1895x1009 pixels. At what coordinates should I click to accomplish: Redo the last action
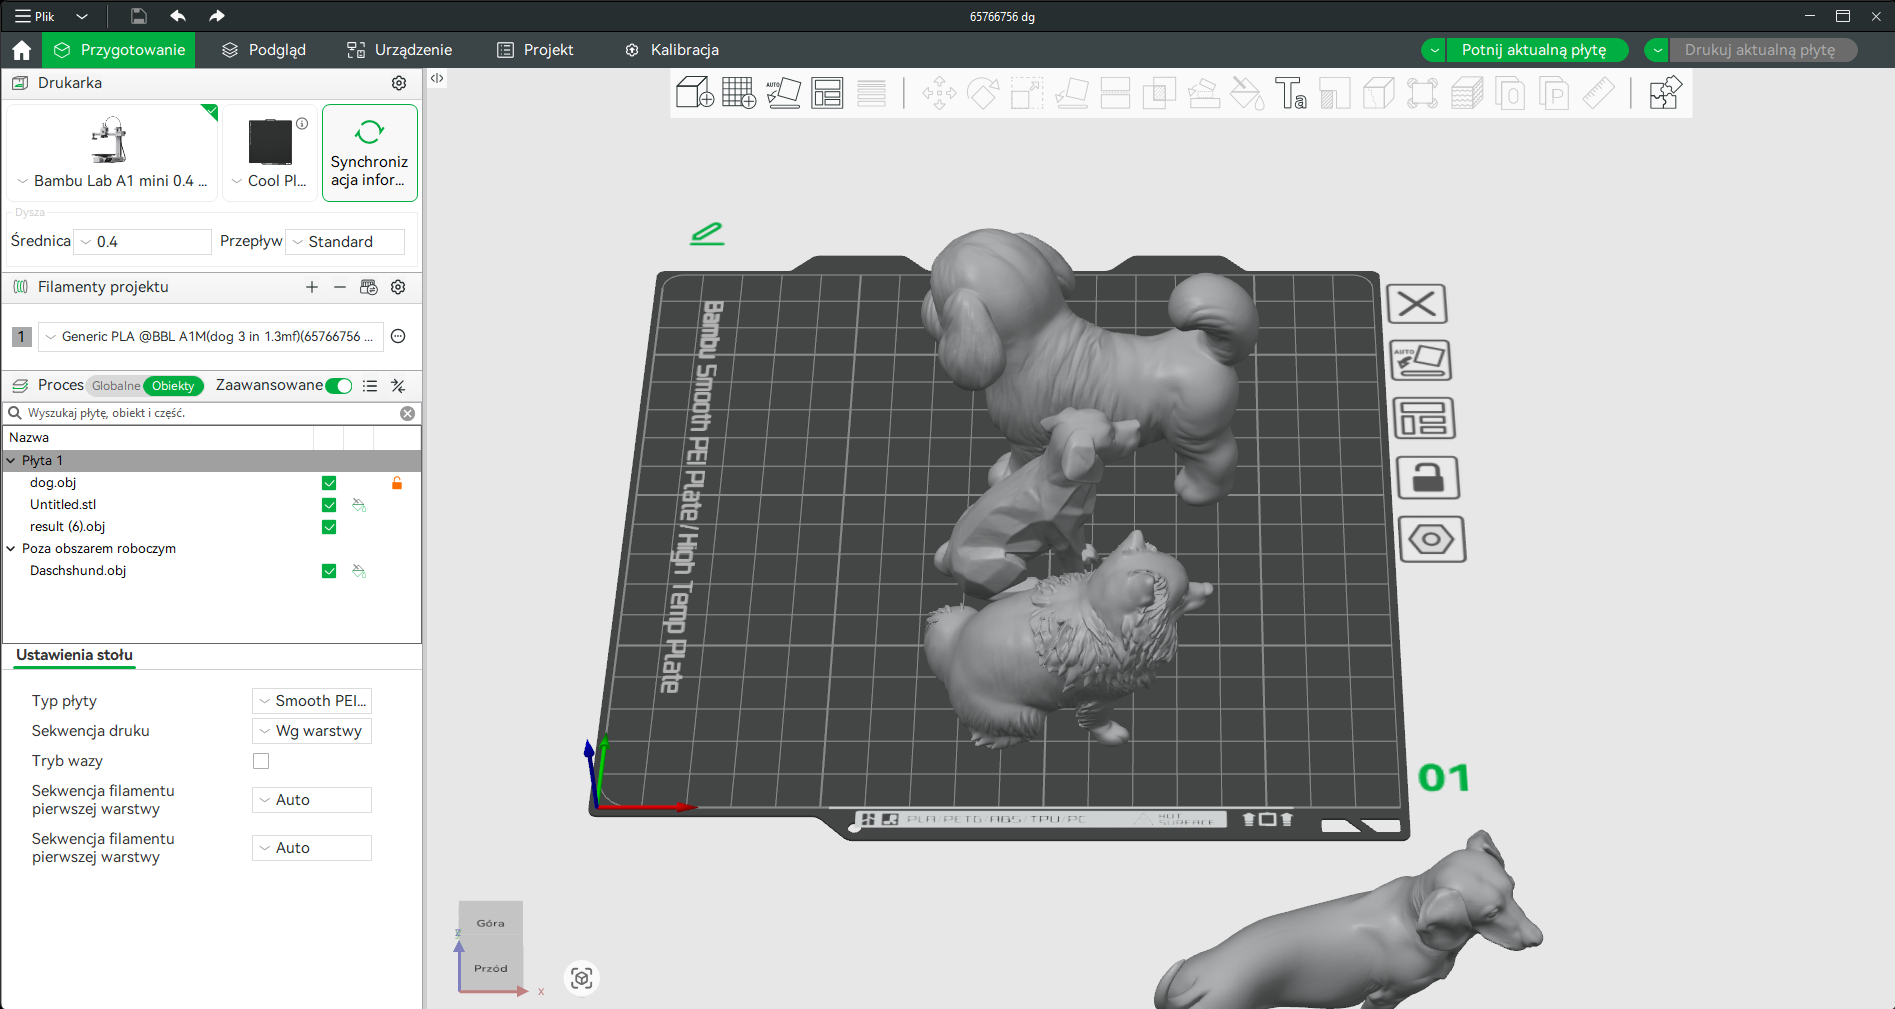[x=217, y=16]
